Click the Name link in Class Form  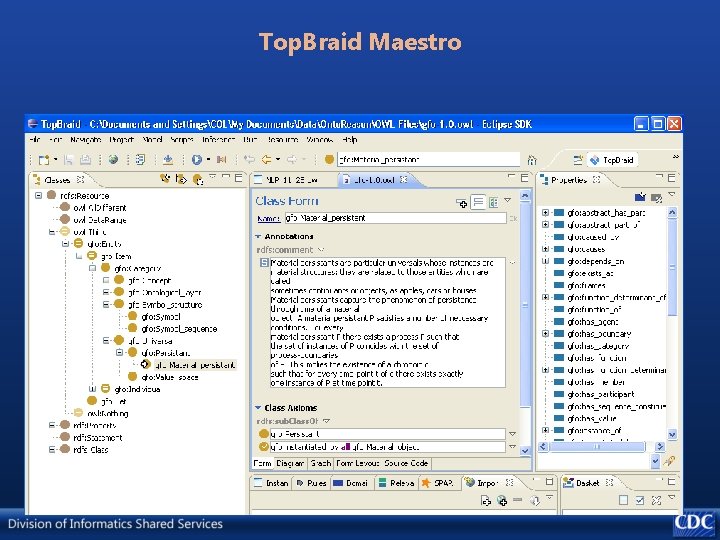[x=269, y=219]
